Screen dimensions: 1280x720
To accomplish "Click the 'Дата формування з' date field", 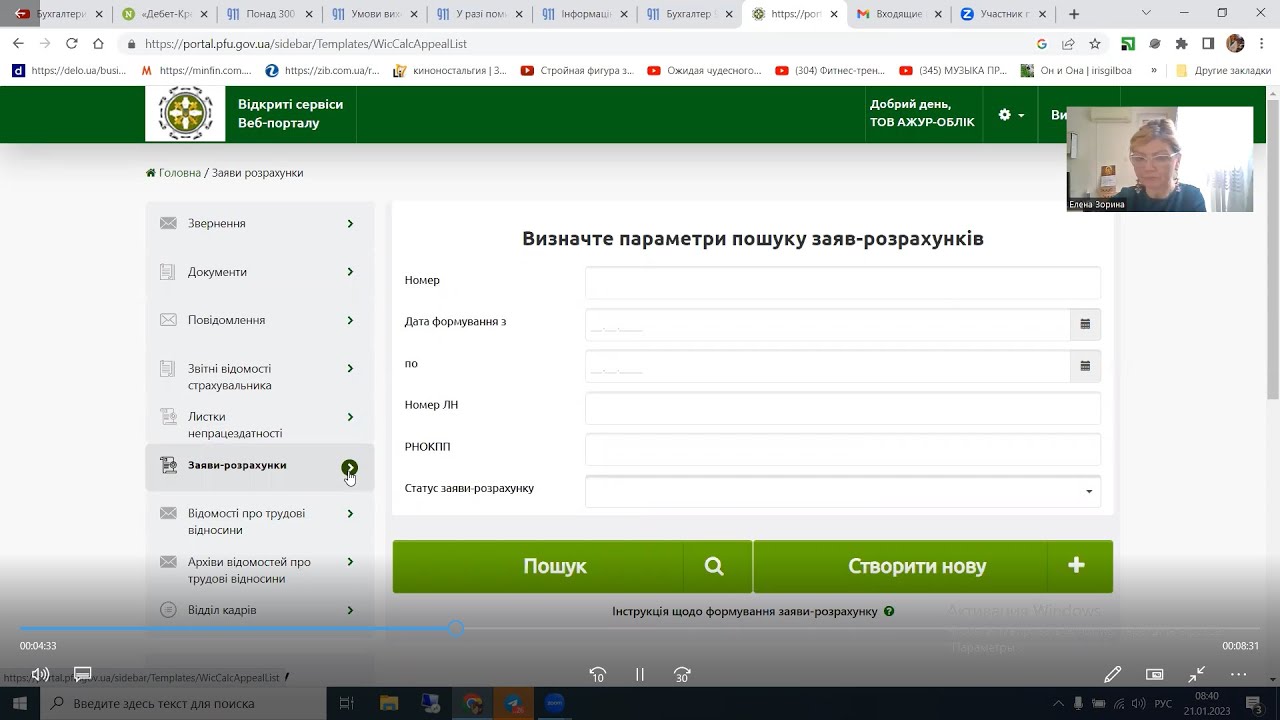I will pos(828,324).
